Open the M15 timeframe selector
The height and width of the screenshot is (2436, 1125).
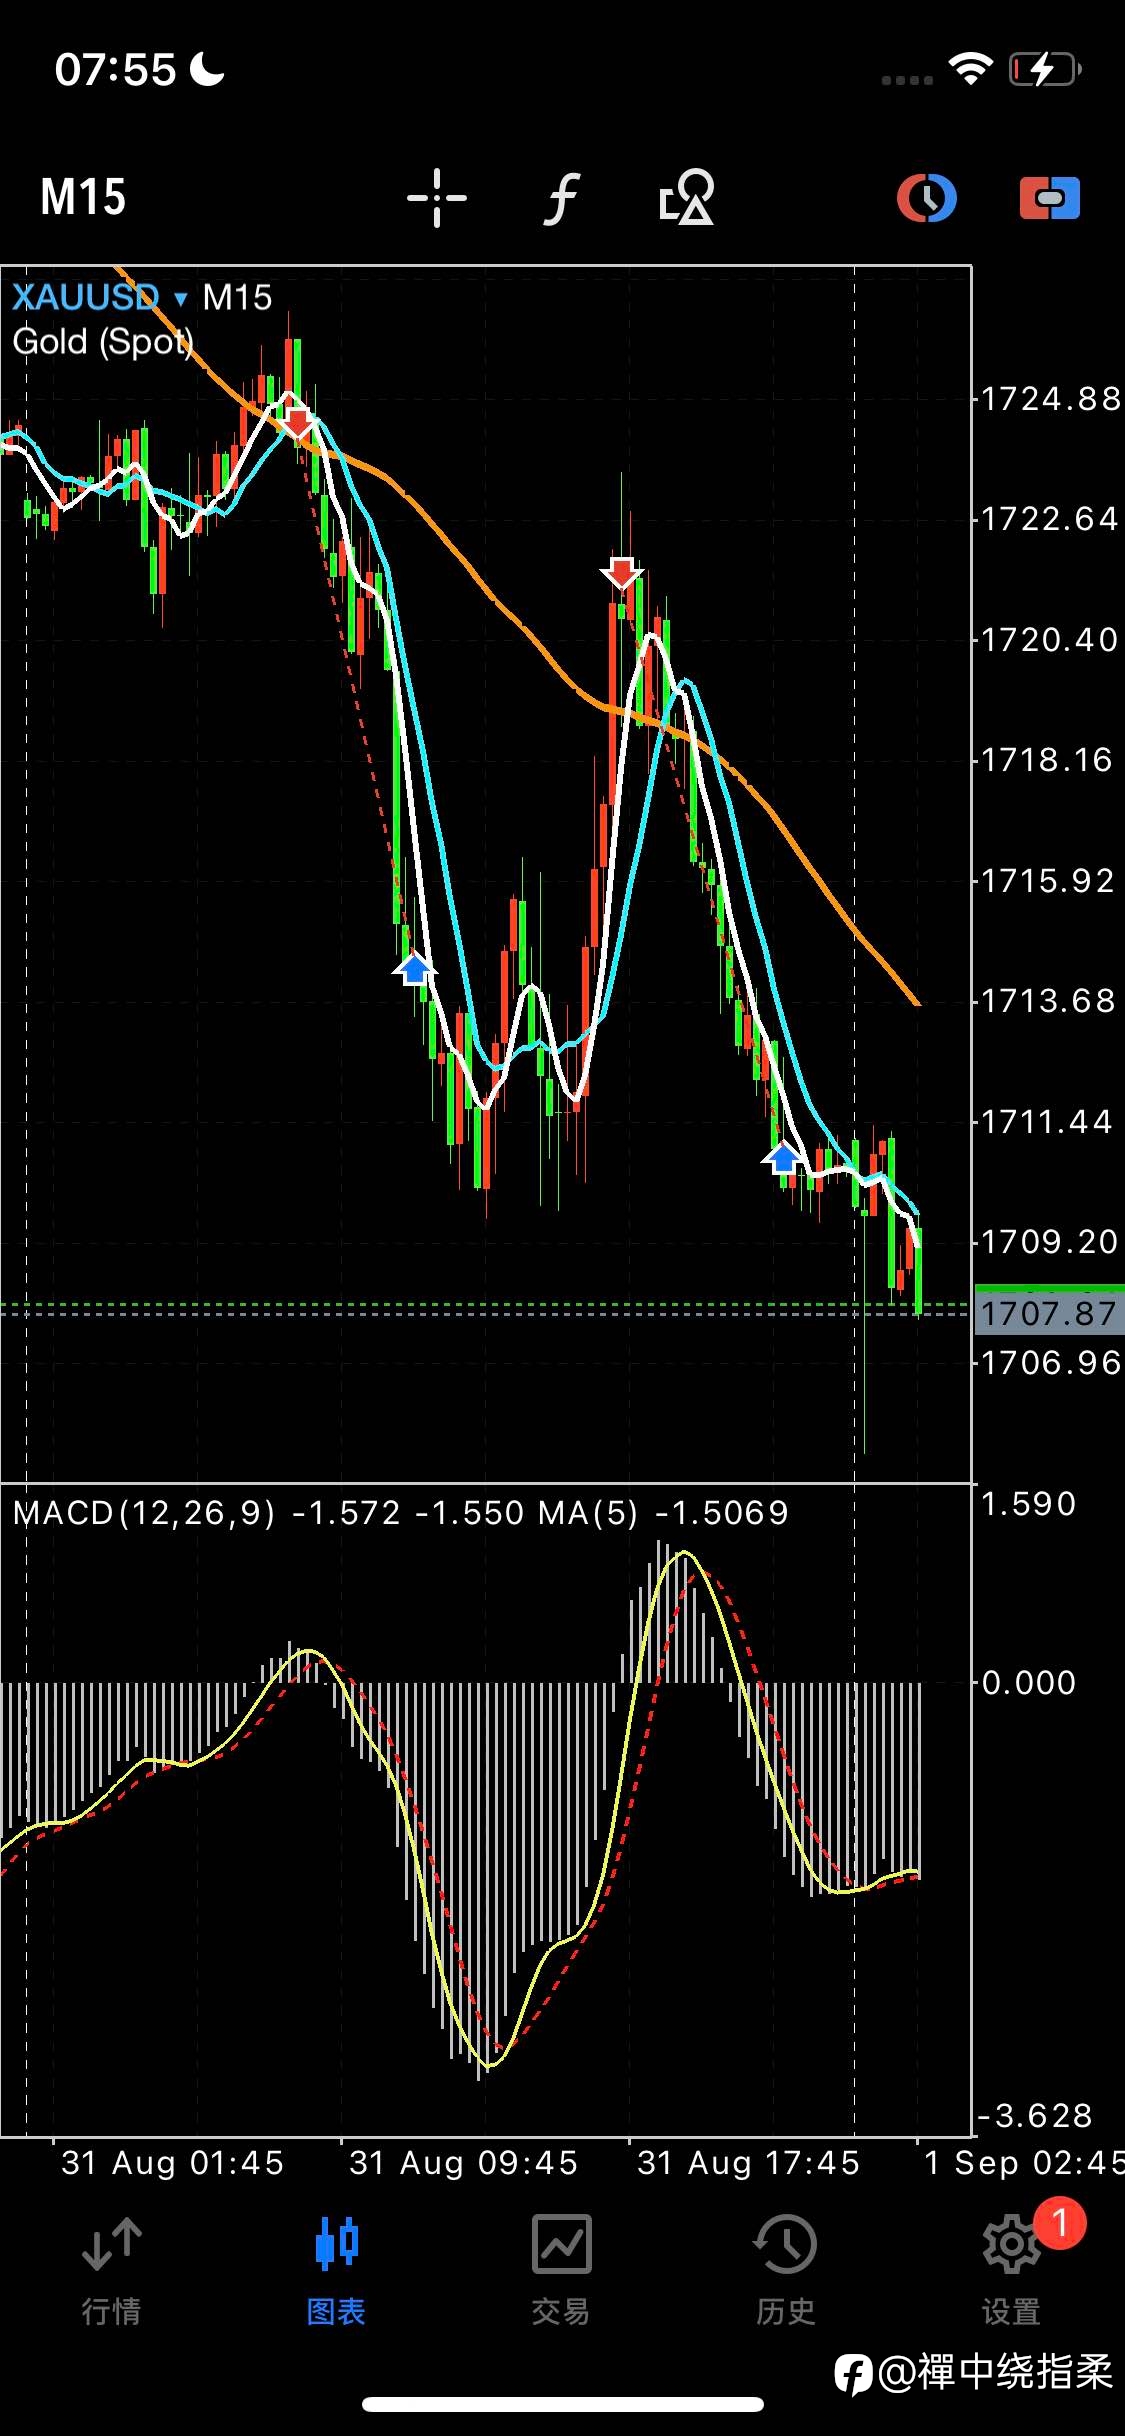point(83,197)
